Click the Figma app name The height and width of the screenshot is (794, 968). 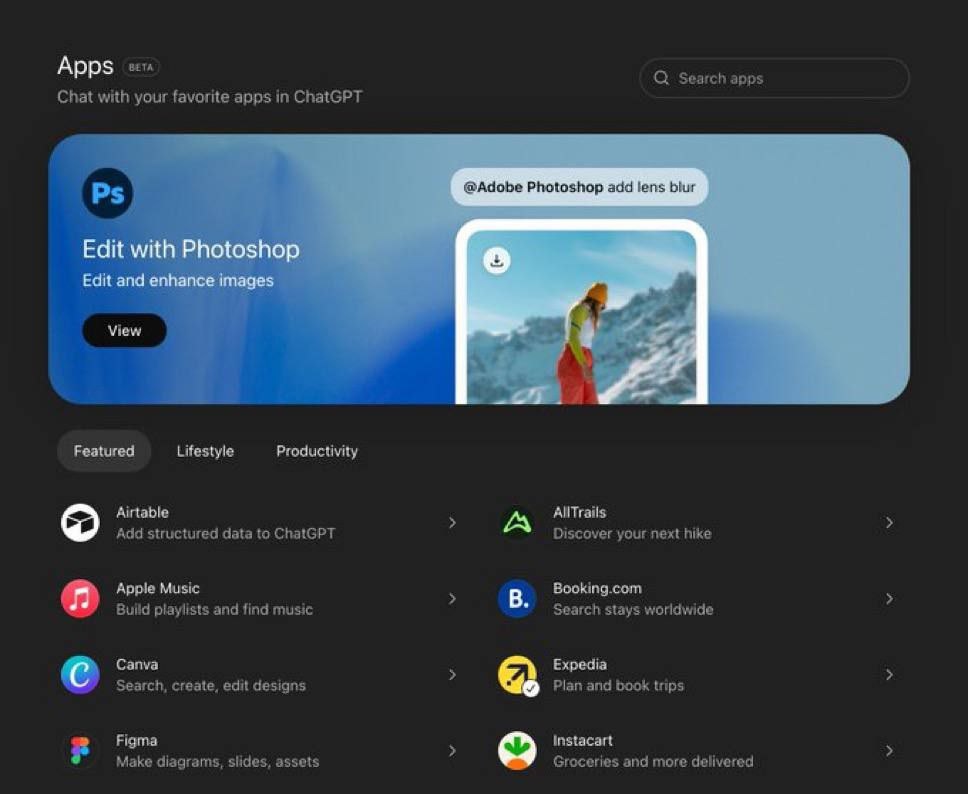pyautogui.click(x=136, y=740)
